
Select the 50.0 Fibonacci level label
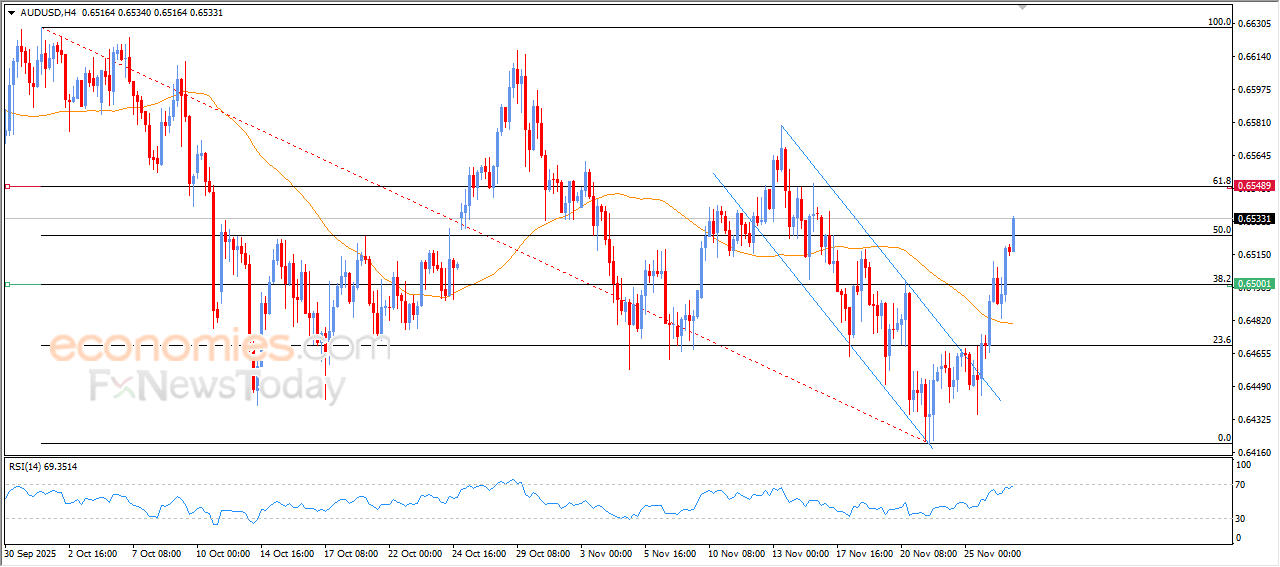1220,230
